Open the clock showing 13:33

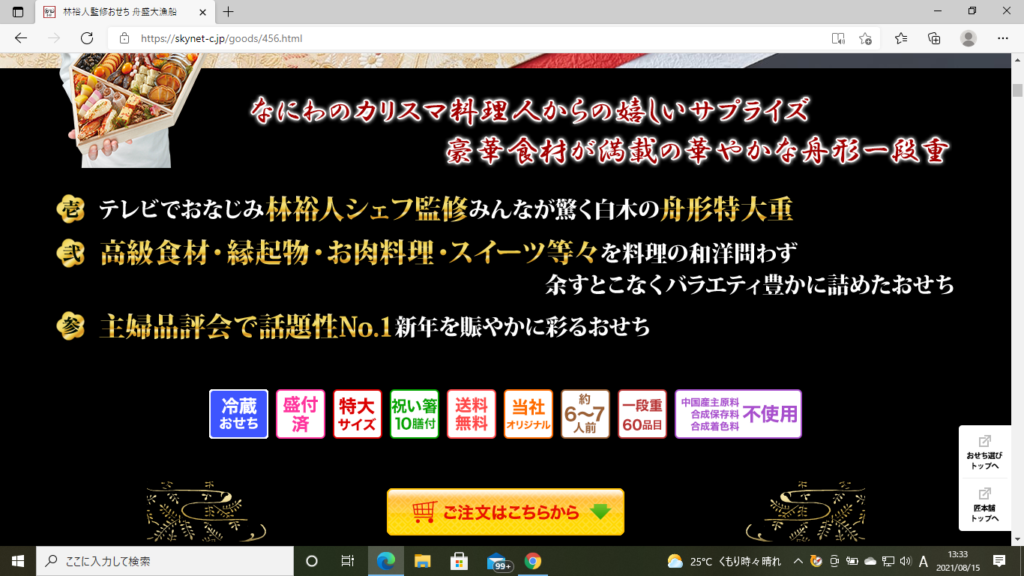(x=958, y=561)
